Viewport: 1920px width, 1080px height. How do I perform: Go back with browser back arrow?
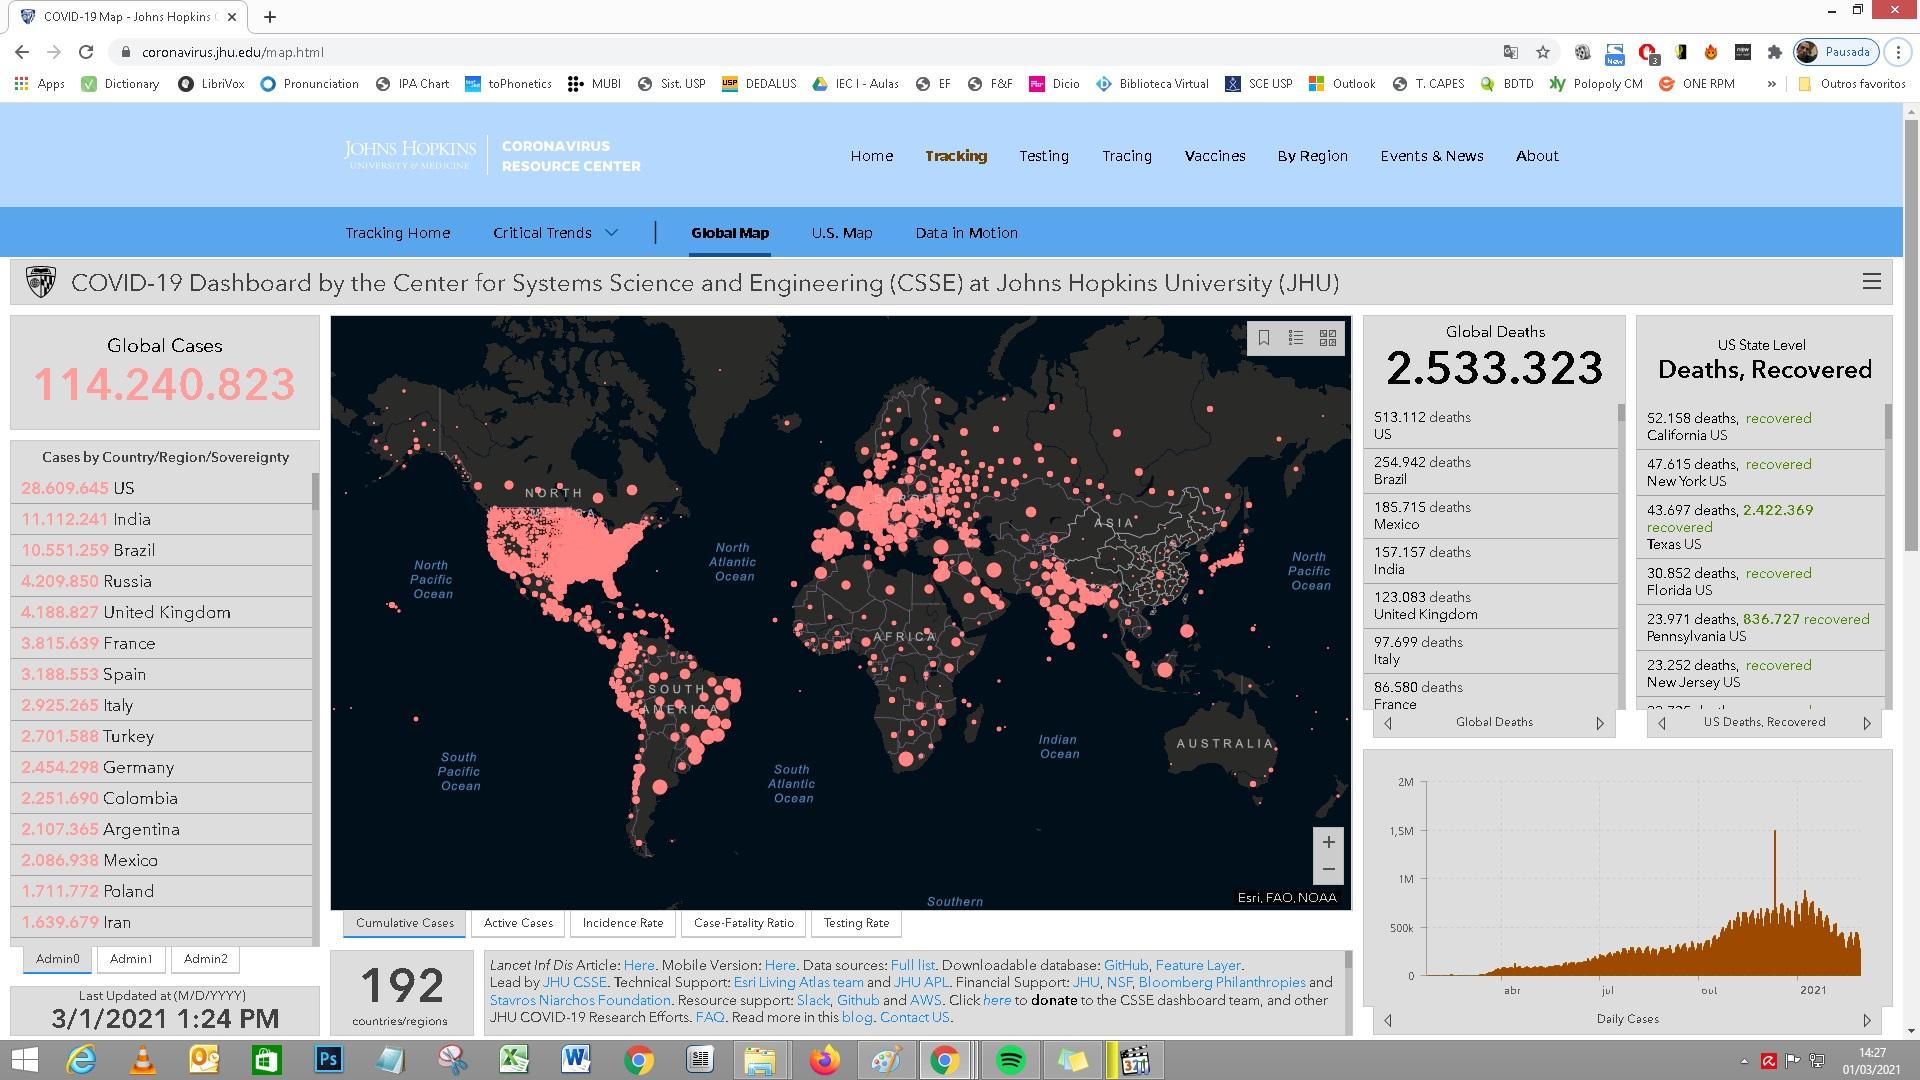tap(22, 52)
